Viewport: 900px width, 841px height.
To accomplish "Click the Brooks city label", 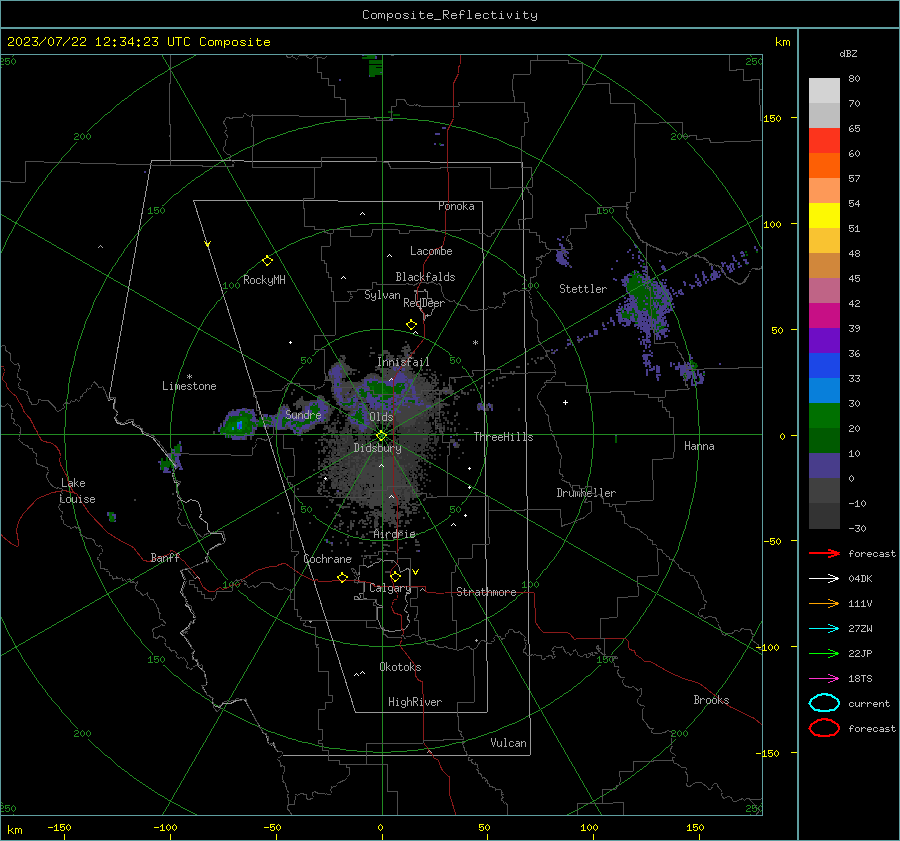I will click(711, 700).
